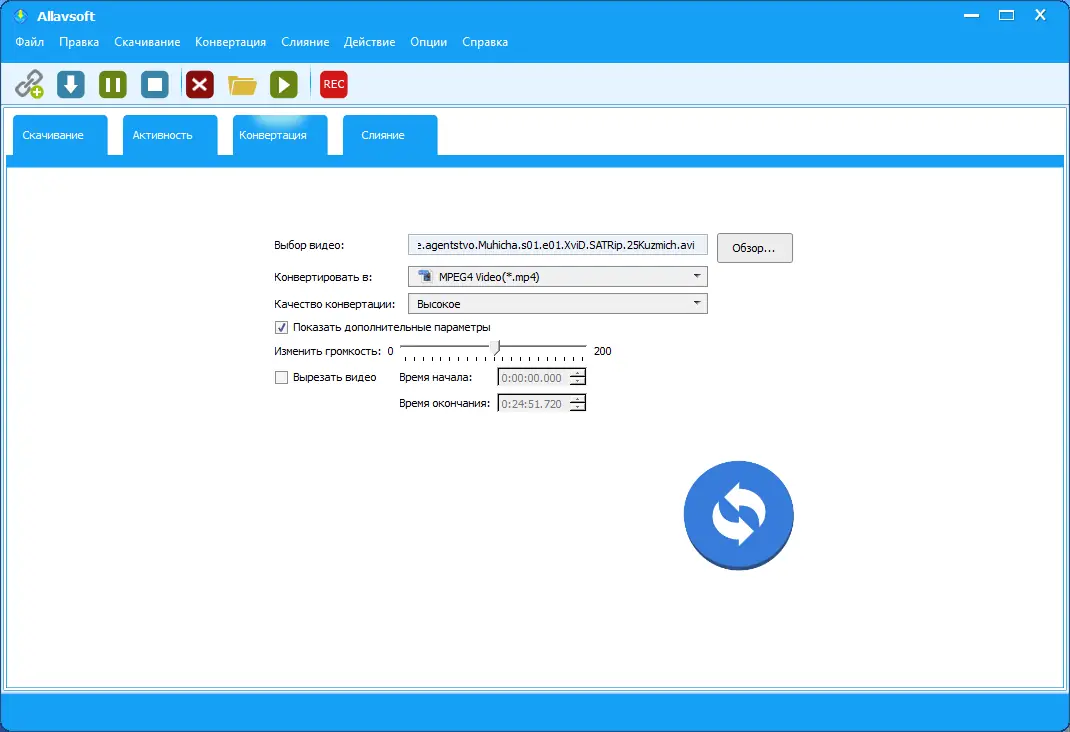Image resolution: width=1070 pixels, height=732 pixels.
Task: Pause downloads using the green pause icon
Action: click(113, 85)
